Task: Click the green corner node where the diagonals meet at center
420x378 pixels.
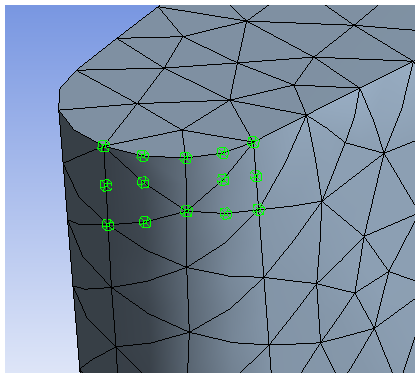Action: (x=187, y=211)
